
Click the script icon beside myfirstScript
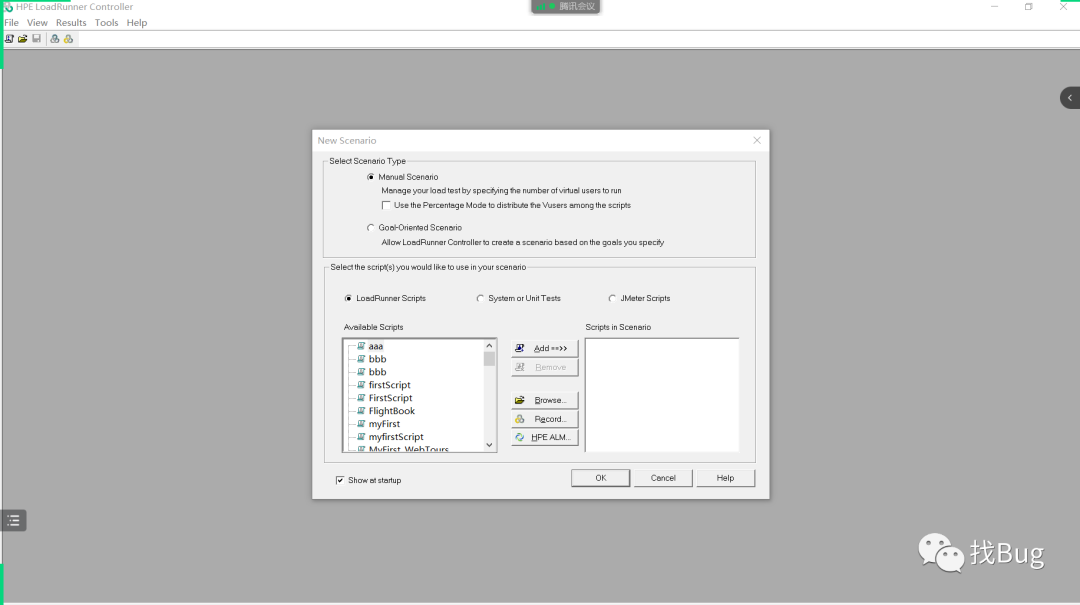coord(361,436)
